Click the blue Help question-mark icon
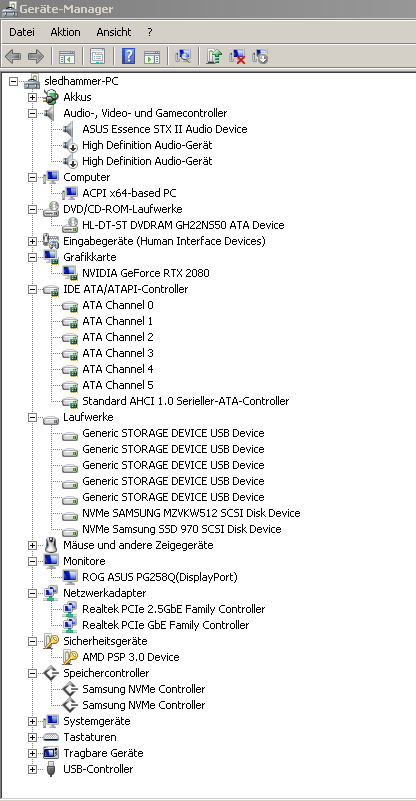Screen dimensions: 416x801 pyautogui.click(x=128, y=56)
